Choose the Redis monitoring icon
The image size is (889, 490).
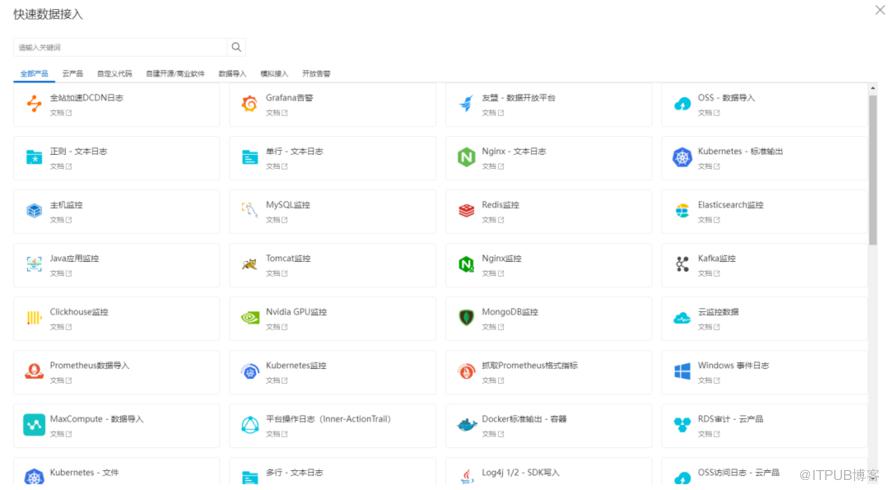point(466,210)
